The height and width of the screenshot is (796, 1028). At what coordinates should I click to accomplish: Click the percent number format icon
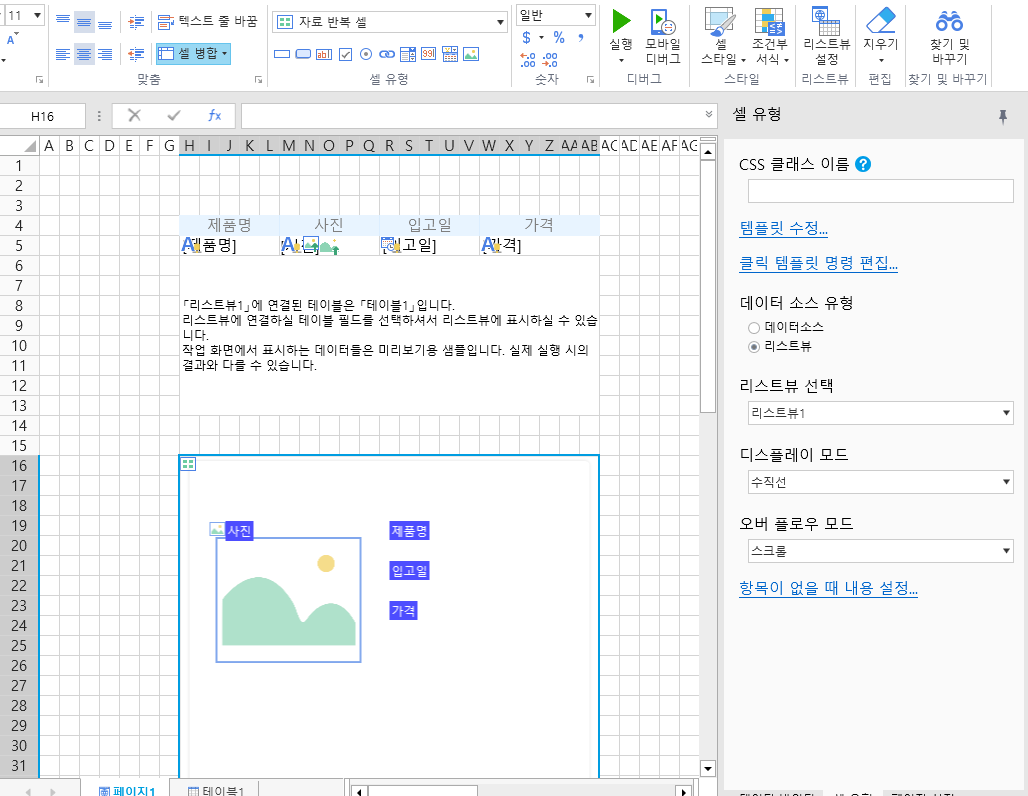(558, 37)
